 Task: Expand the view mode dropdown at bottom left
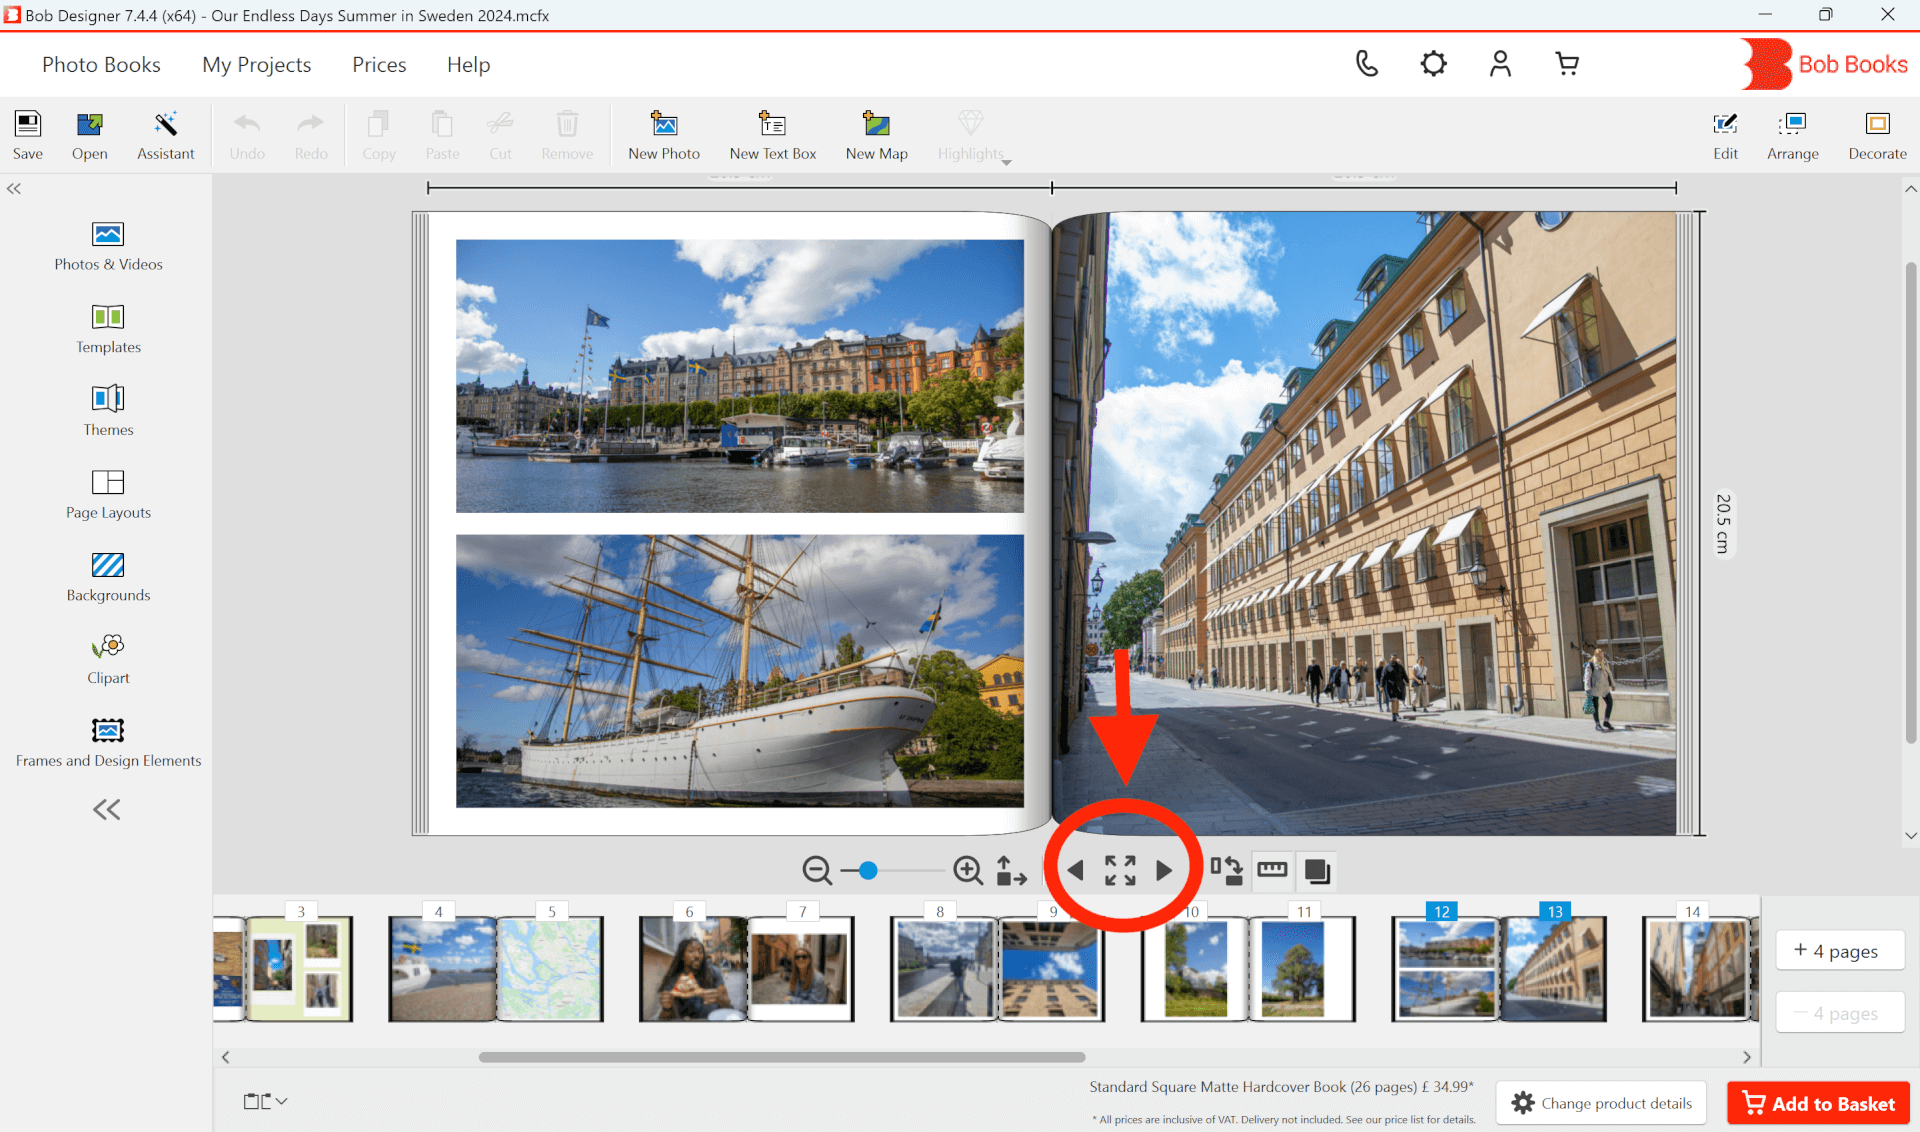265,1101
